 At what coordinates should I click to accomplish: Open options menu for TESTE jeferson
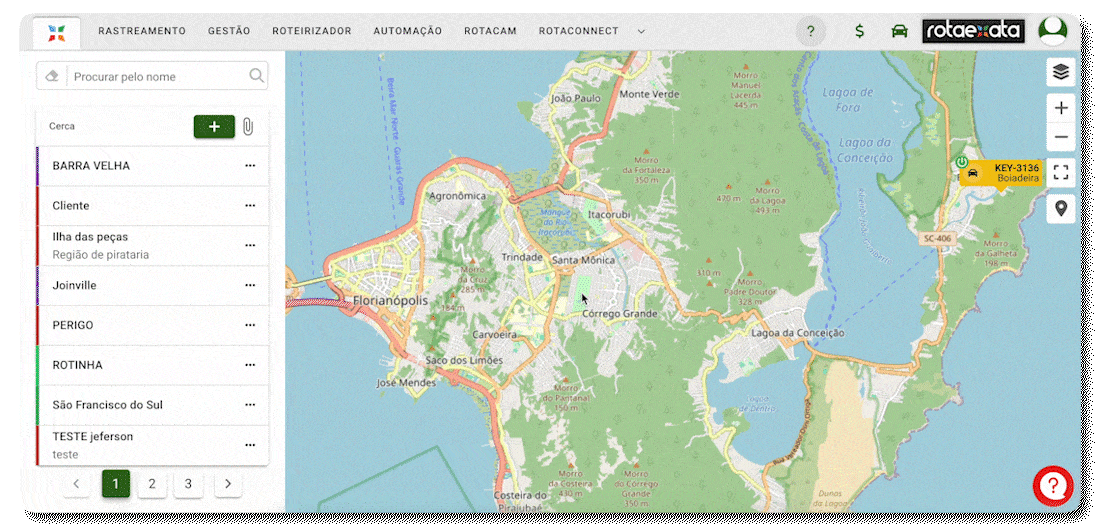(250, 445)
